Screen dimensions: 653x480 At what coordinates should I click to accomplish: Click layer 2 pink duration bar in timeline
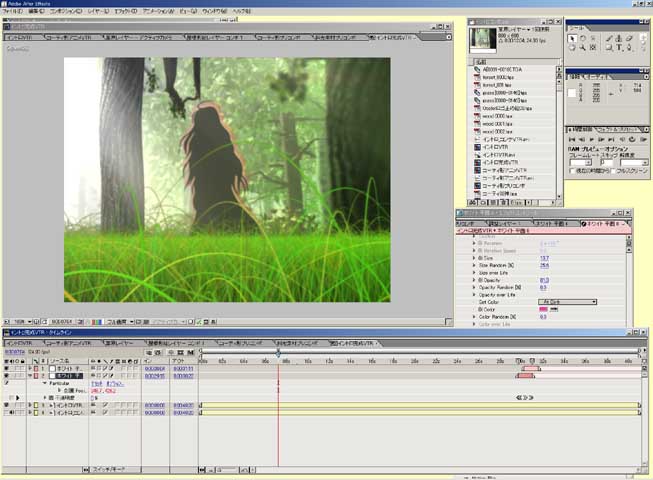[525, 376]
